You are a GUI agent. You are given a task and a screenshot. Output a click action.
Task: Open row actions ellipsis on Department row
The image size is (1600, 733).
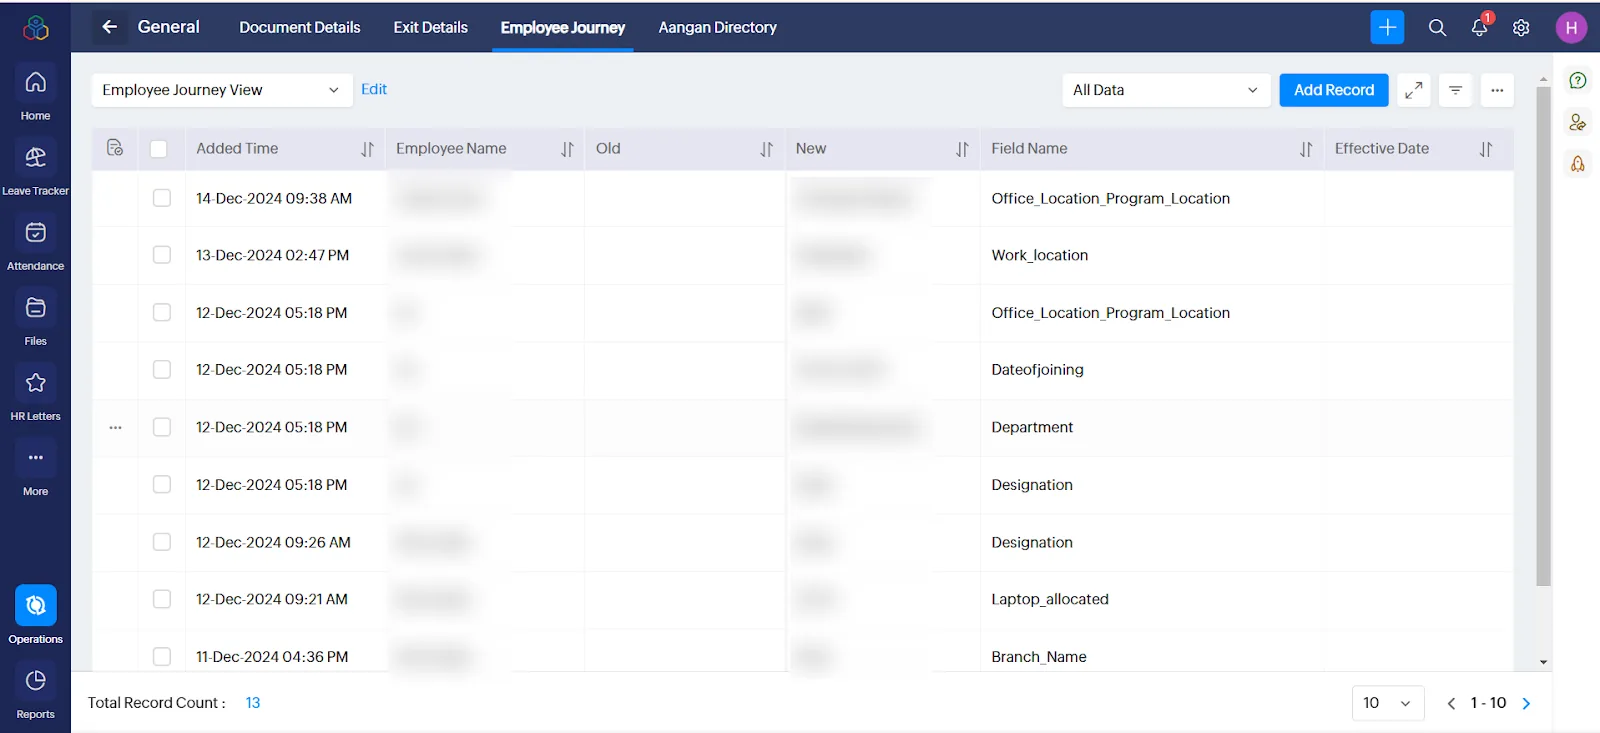(115, 427)
